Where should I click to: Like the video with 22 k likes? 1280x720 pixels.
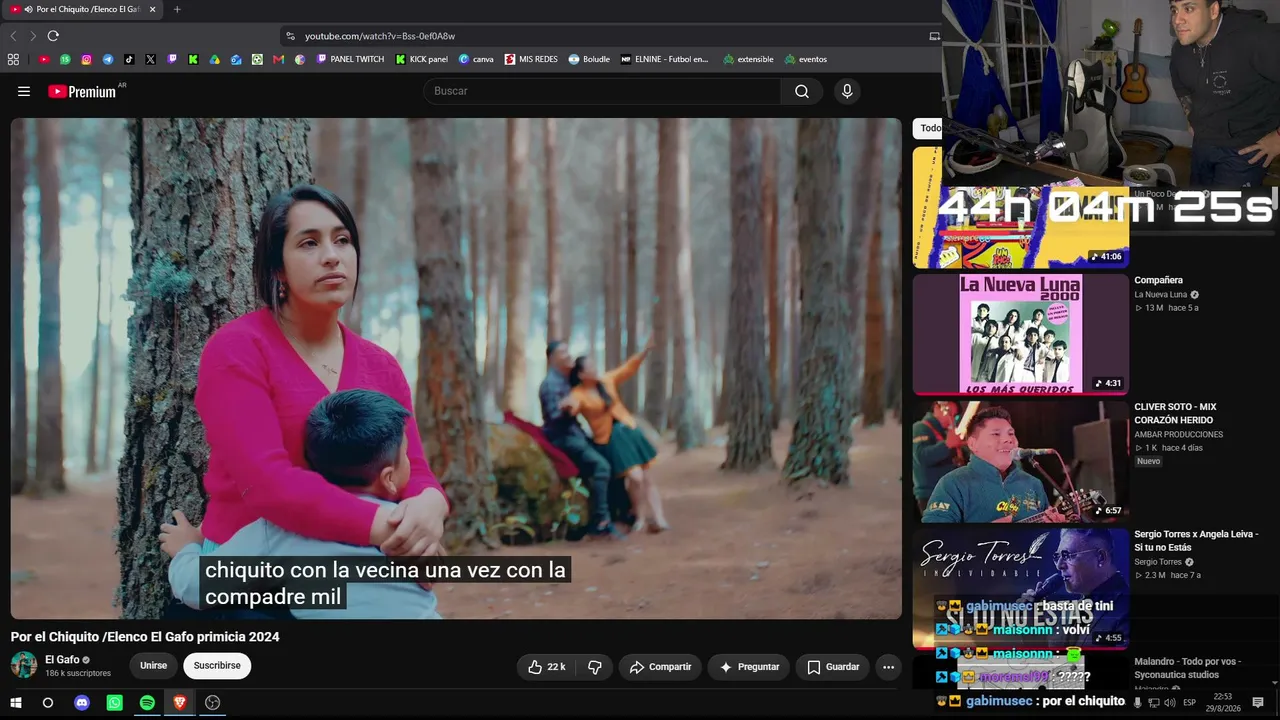tap(546, 667)
